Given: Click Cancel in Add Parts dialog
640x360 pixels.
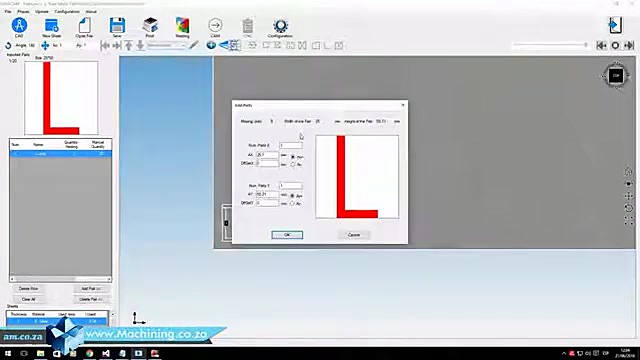Looking at the screenshot, I should [354, 235].
